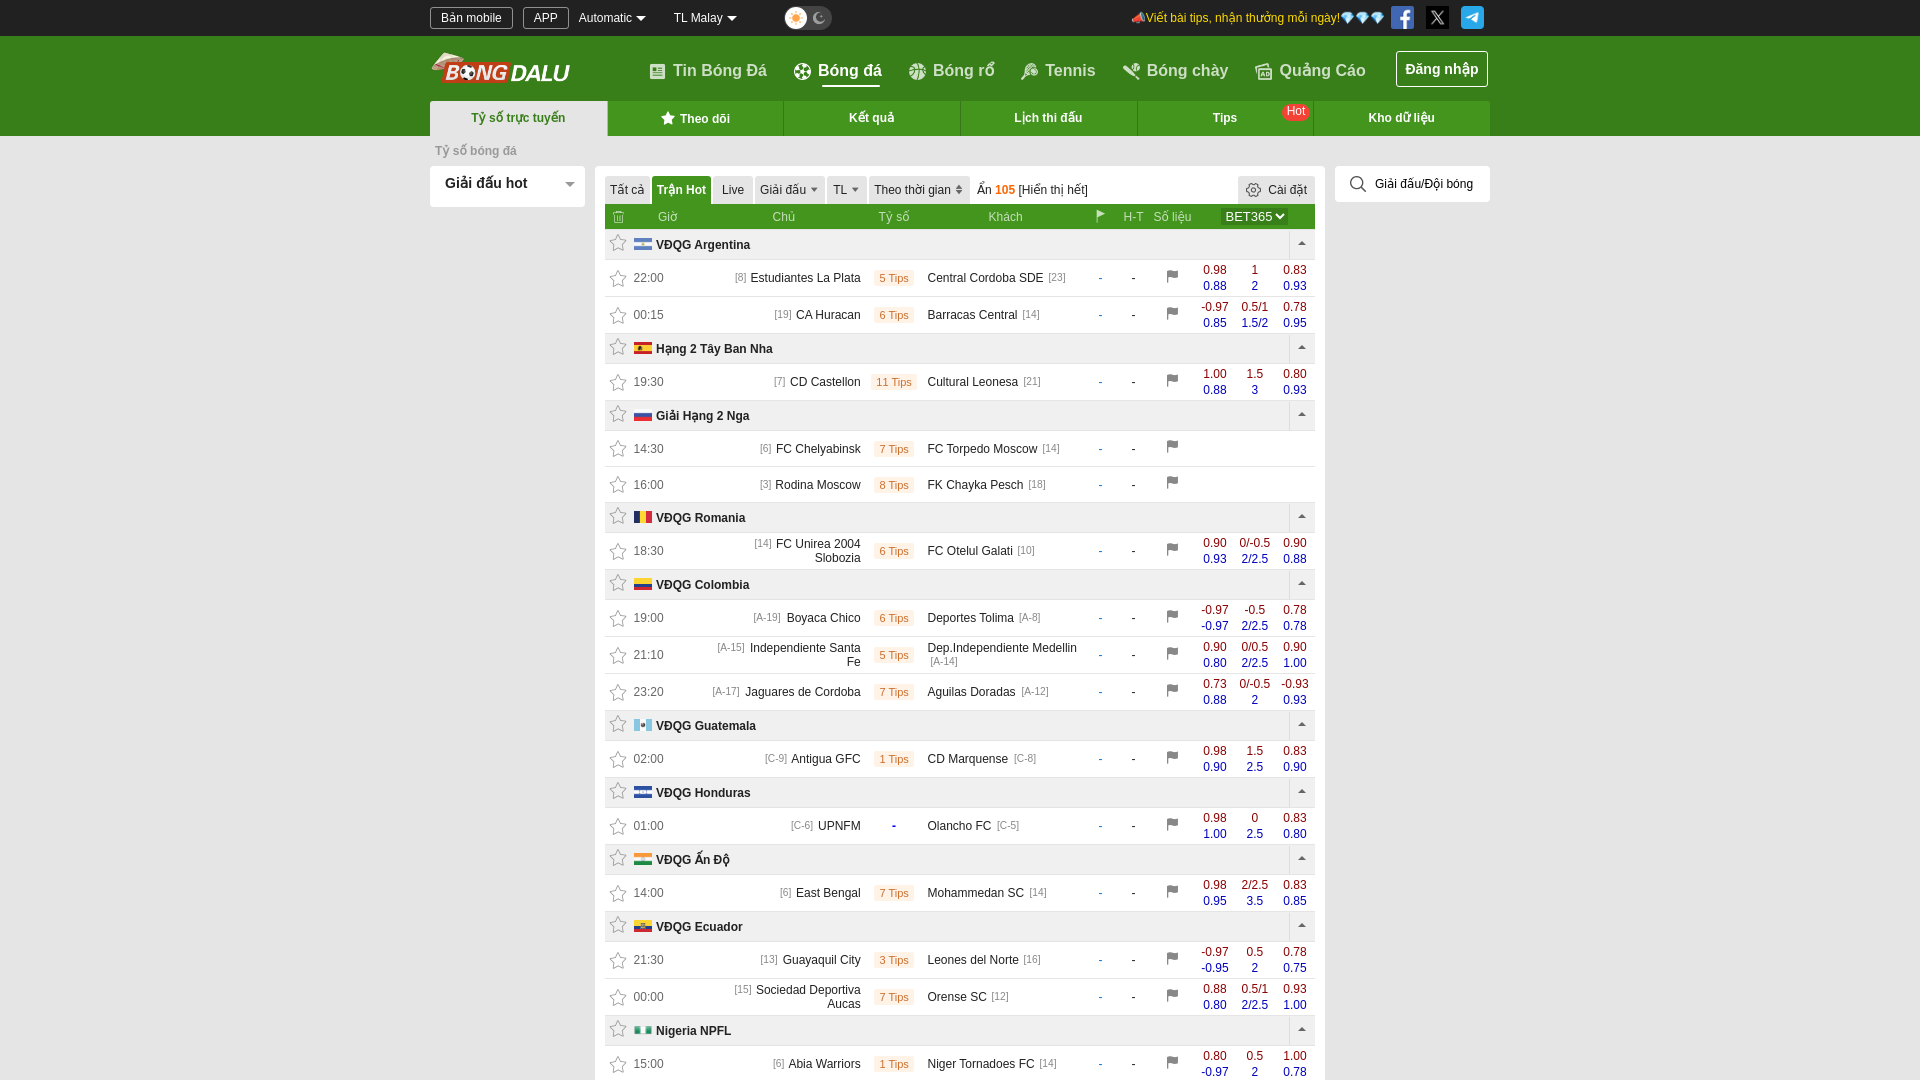
Task: Click the Giải đấu/Đội bóng search field
Action: pos(1412,184)
